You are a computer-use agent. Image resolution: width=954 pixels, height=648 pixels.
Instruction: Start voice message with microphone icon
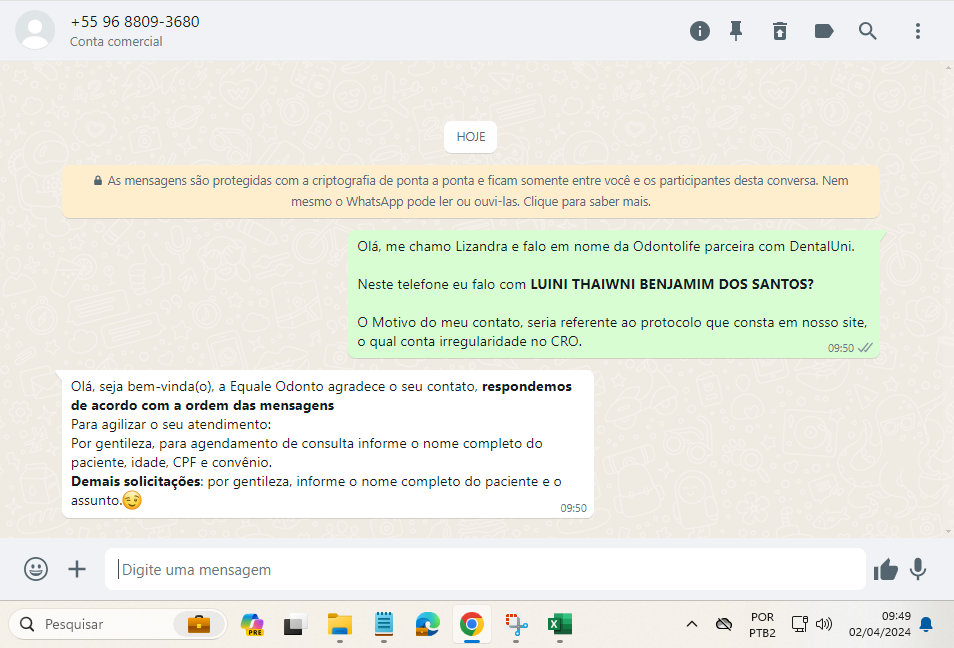918,569
